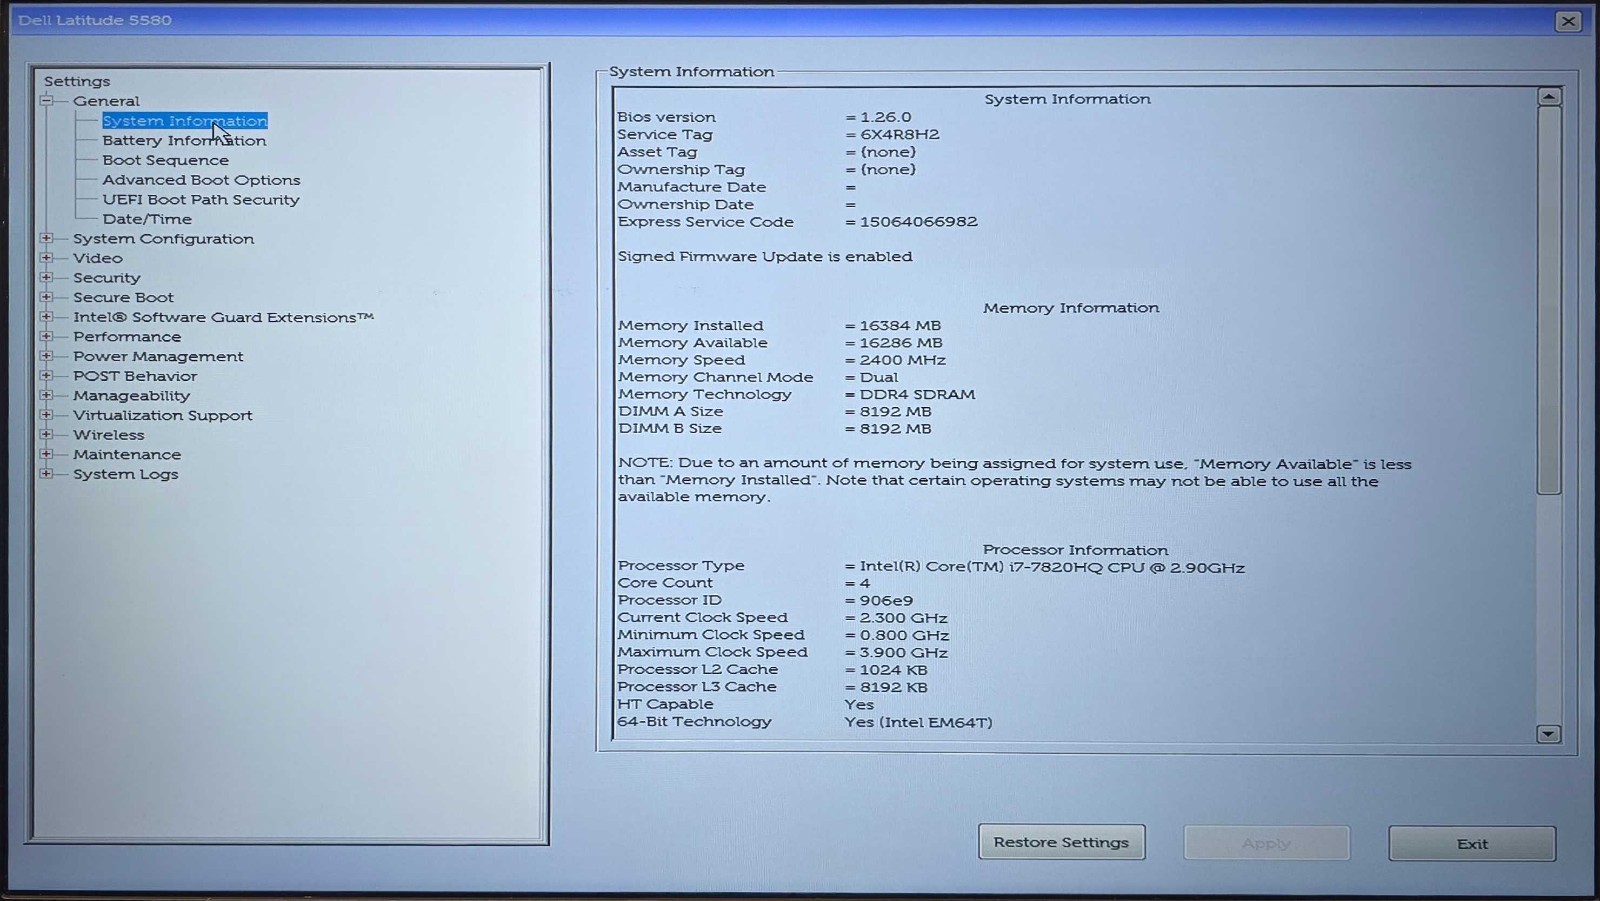Collapse the General tree node

[46, 100]
